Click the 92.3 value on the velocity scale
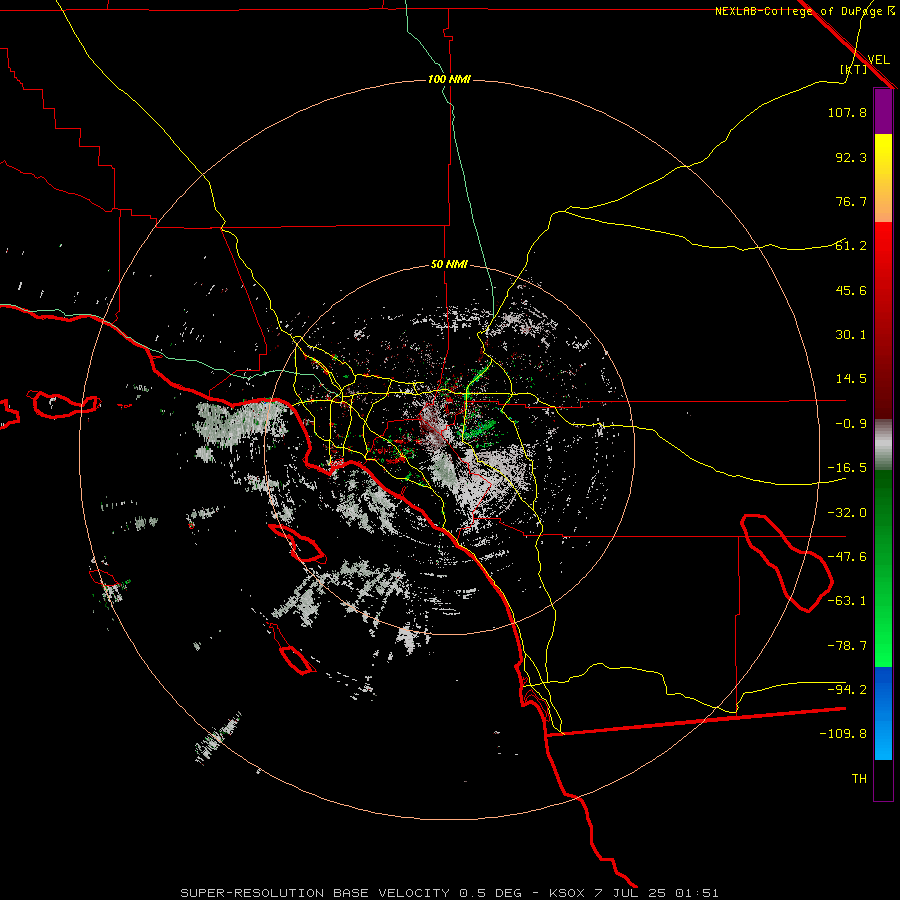 (x=851, y=157)
